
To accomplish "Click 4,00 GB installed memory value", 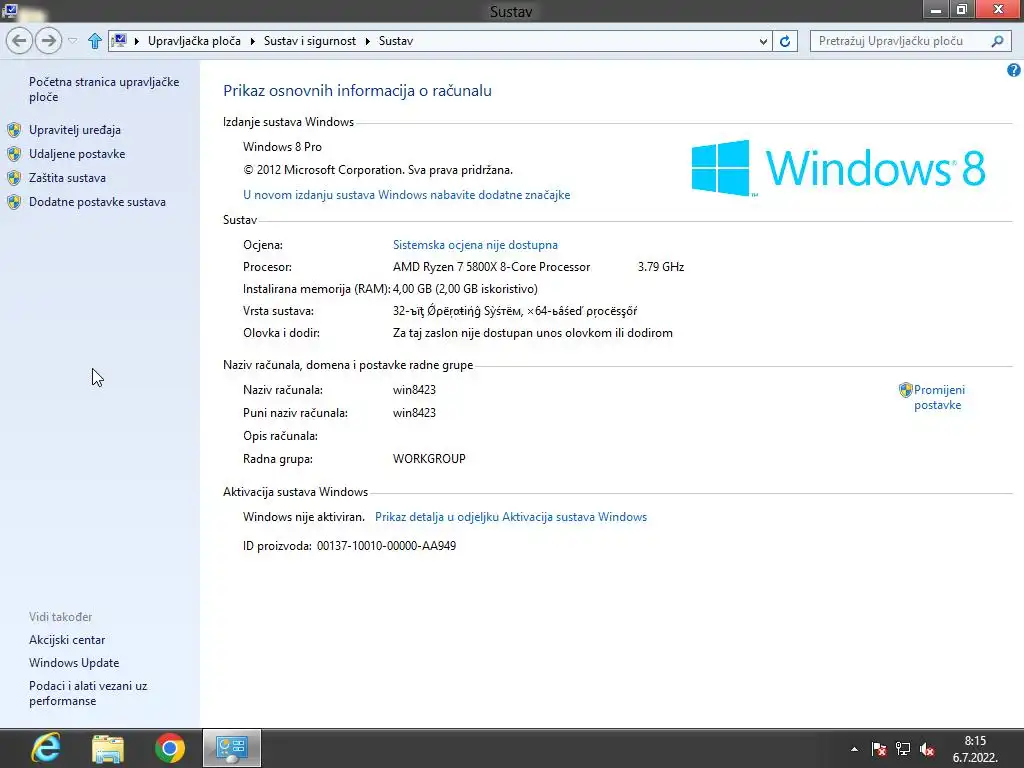I will click(465, 289).
